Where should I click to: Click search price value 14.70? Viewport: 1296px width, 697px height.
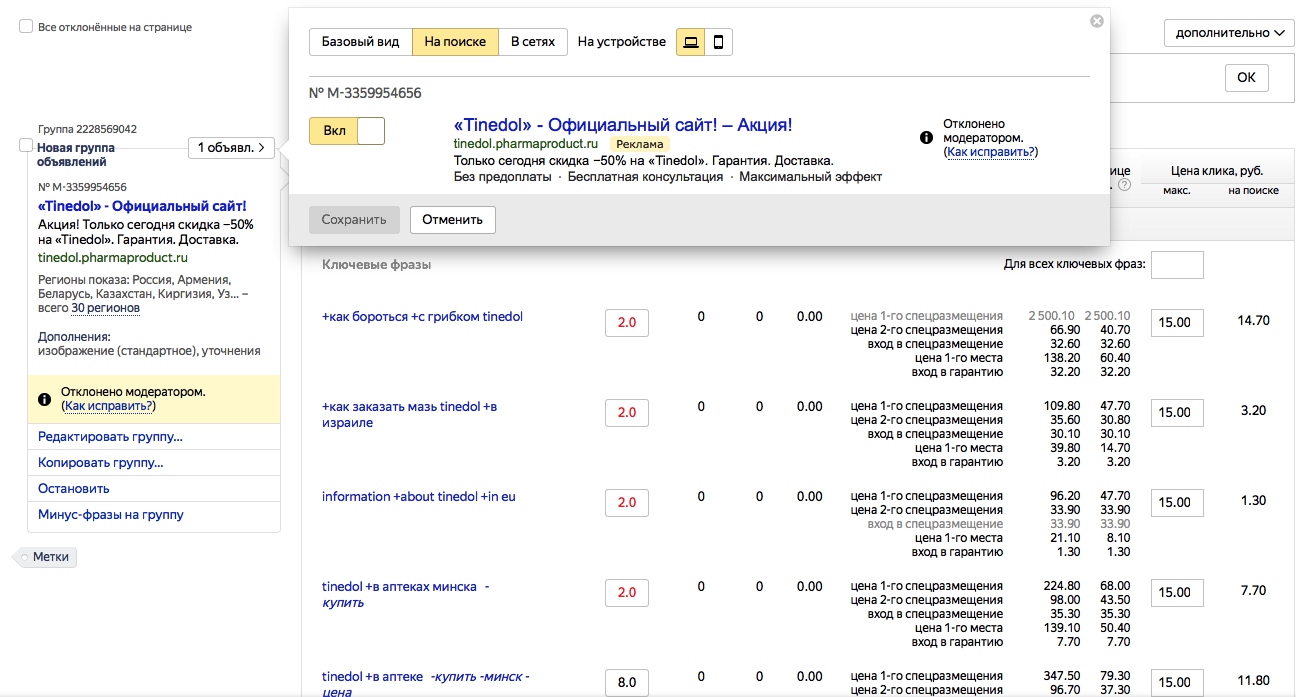coord(1253,321)
